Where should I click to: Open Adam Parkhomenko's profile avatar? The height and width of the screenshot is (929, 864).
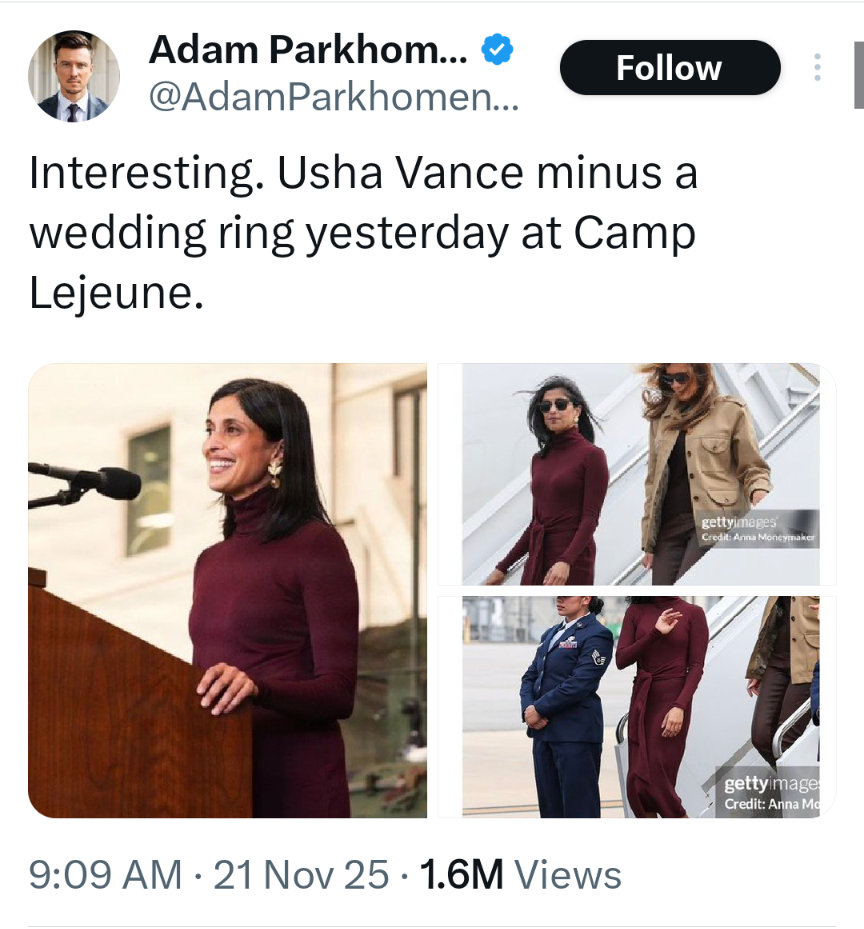tap(74, 75)
